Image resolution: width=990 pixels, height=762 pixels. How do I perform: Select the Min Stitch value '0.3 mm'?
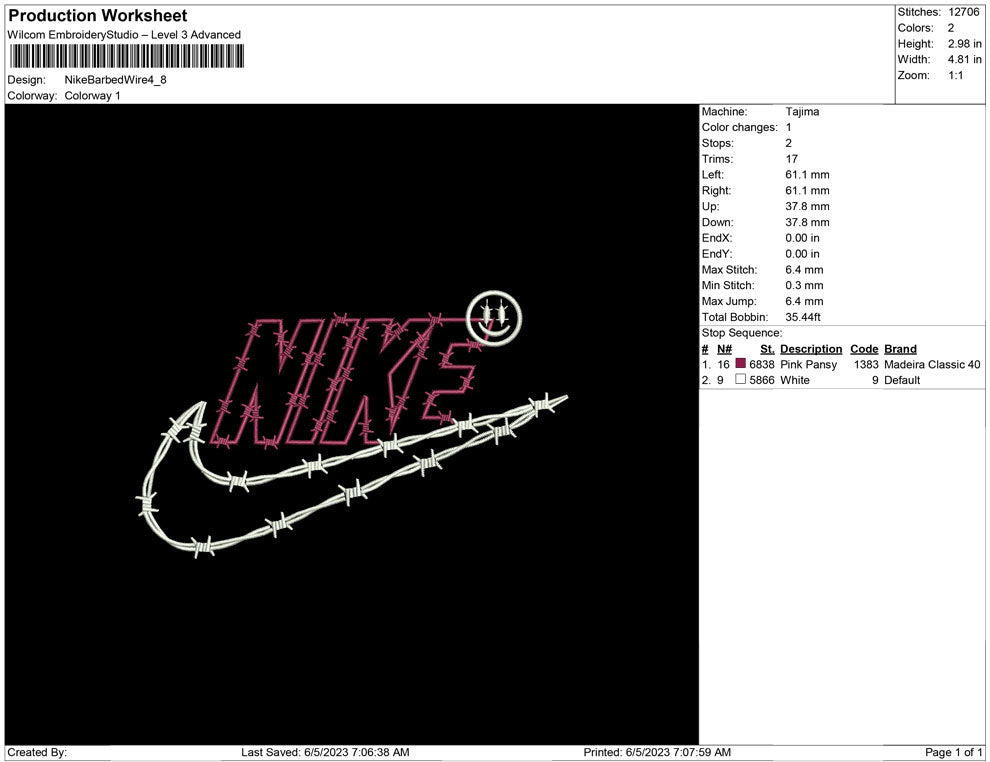pyautogui.click(x=804, y=285)
